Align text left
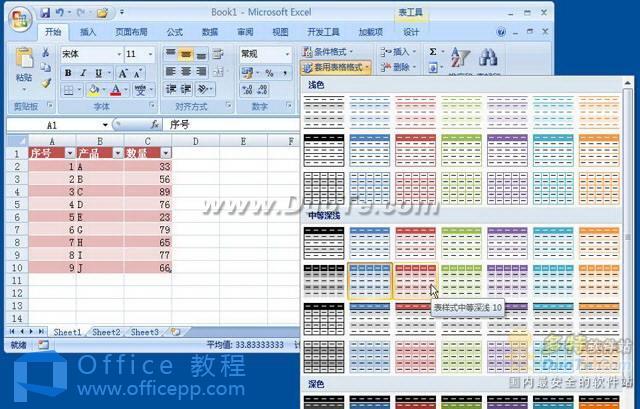This screenshot has width=640, height=409. [171, 72]
